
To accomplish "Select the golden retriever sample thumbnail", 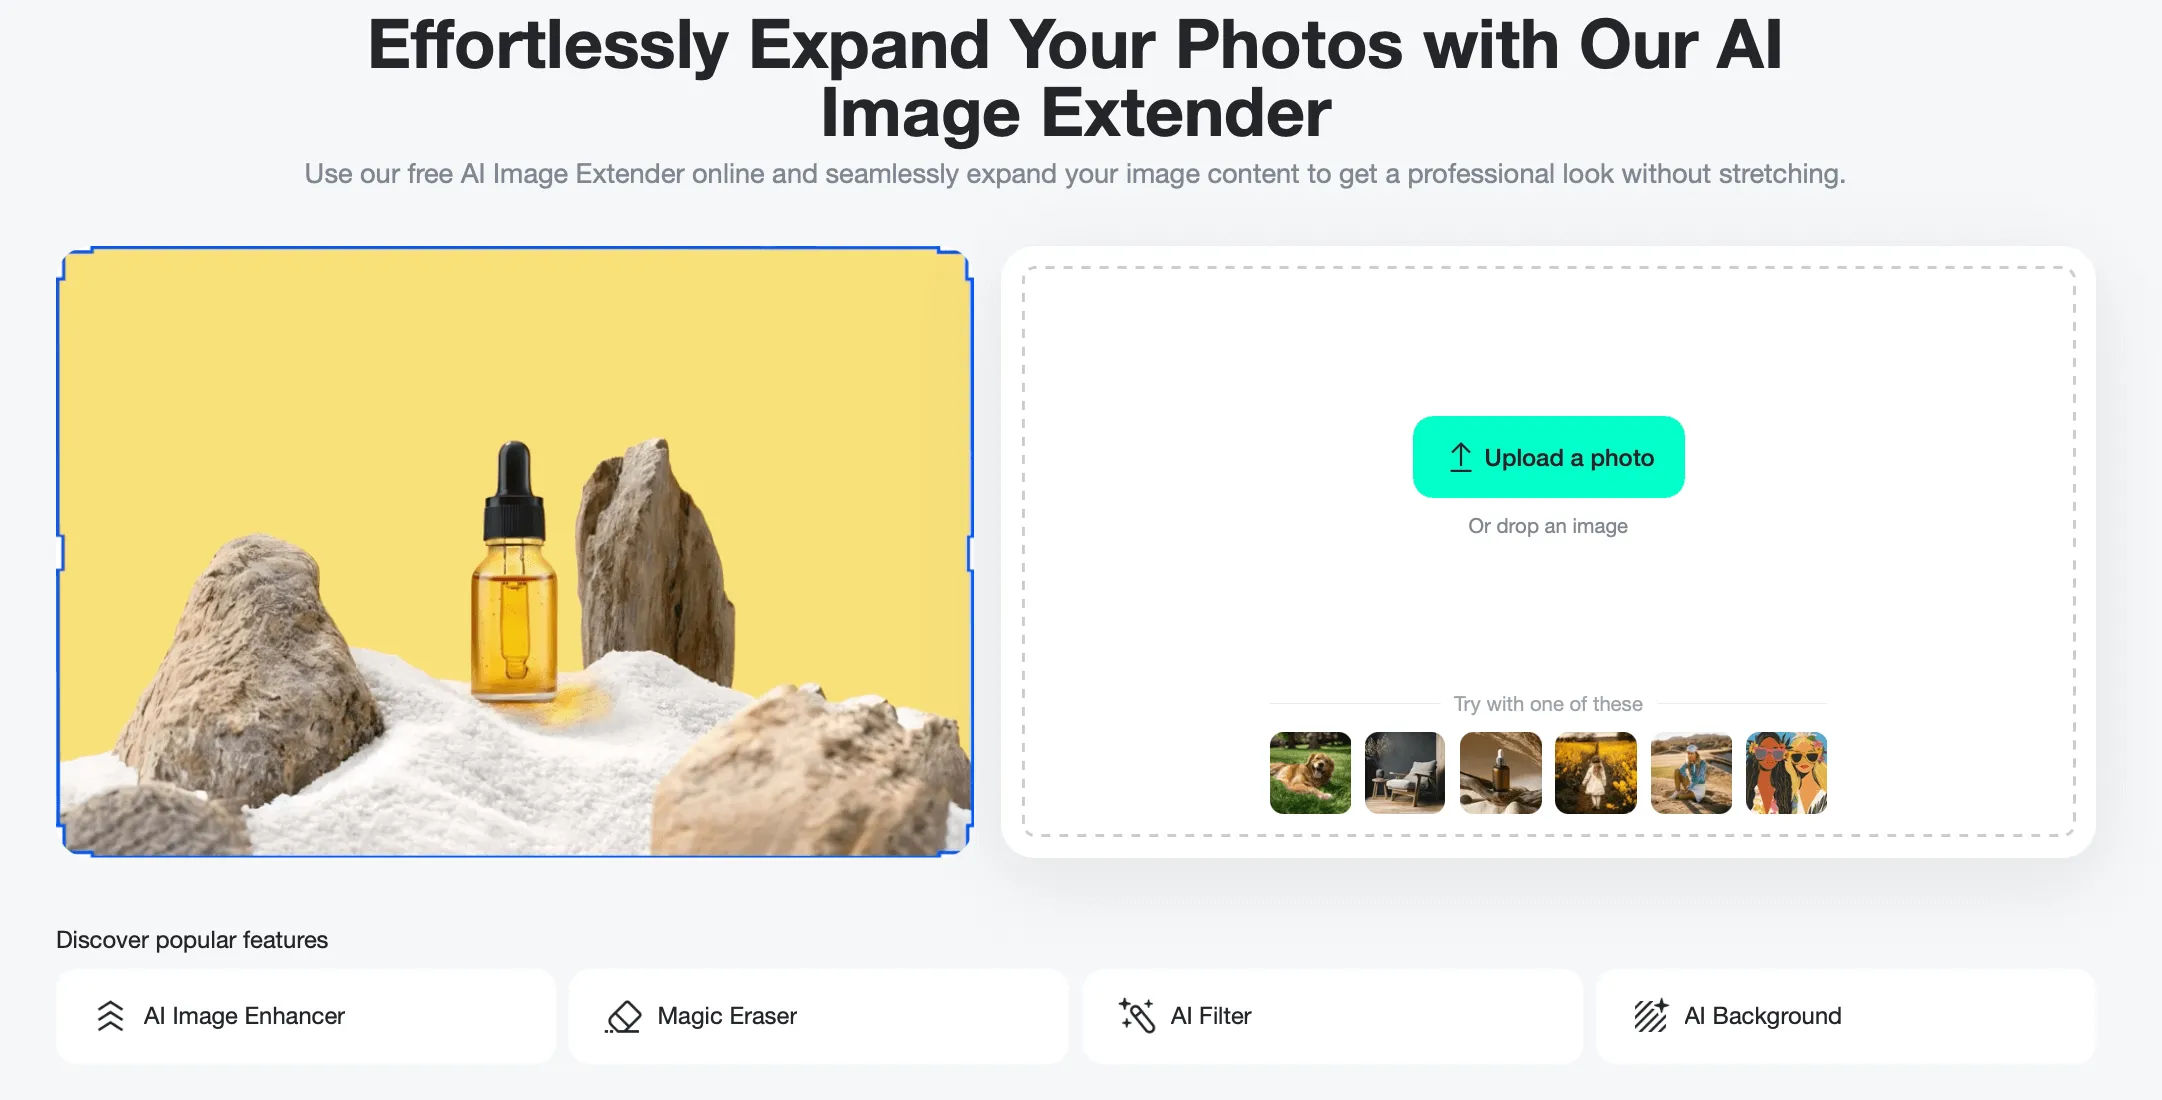I will click(x=1308, y=772).
